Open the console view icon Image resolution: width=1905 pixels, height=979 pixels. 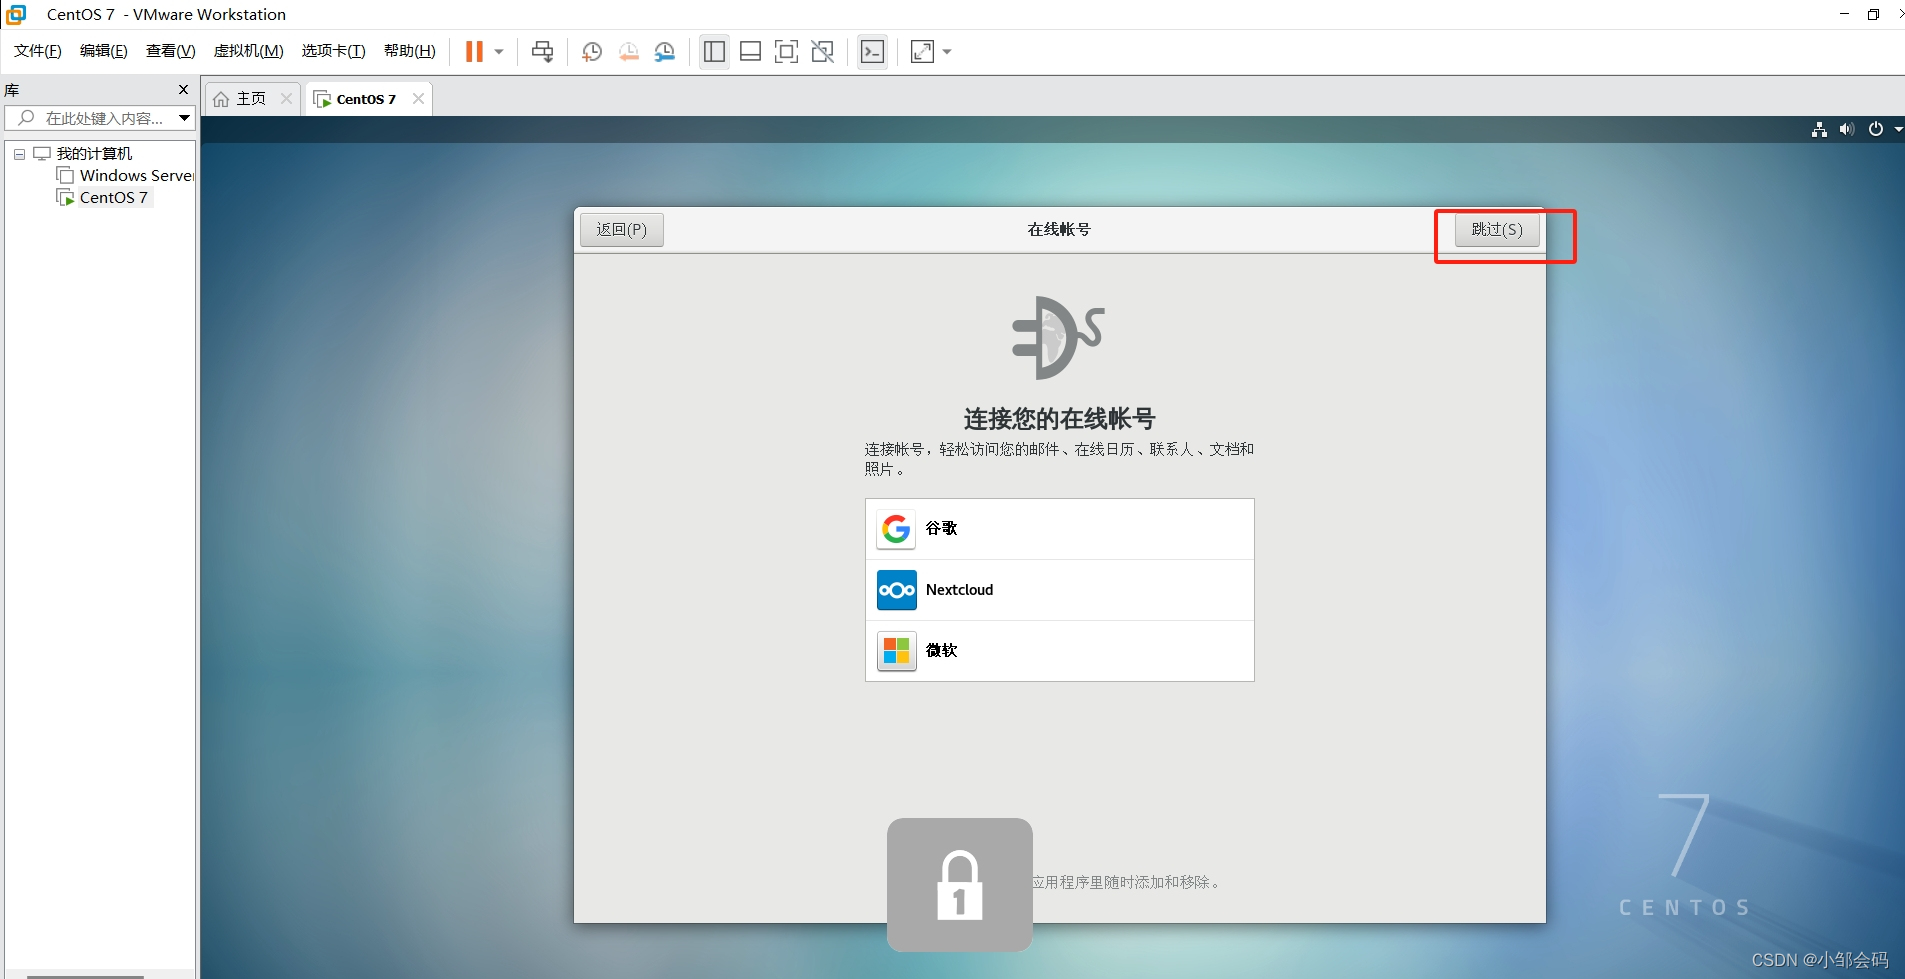(x=872, y=52)
